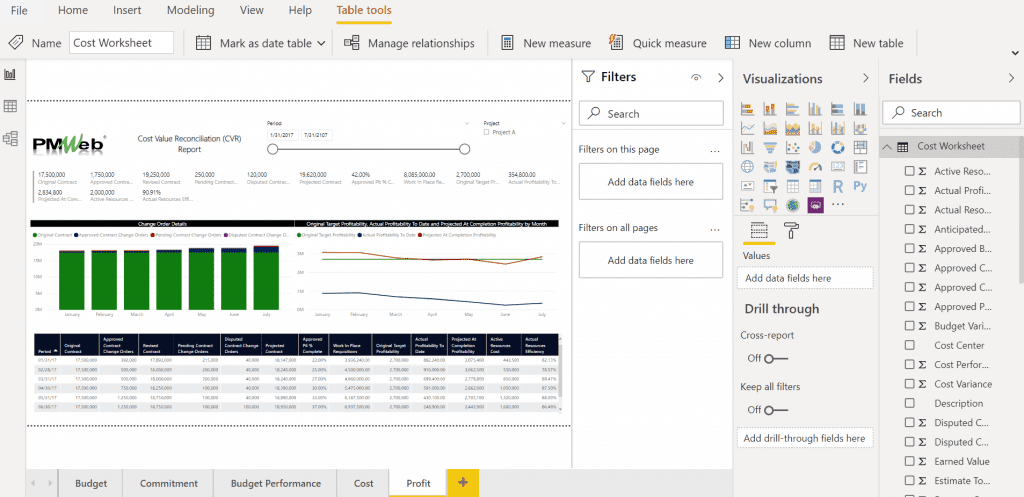Click the Quick measure button

(657, 43)
